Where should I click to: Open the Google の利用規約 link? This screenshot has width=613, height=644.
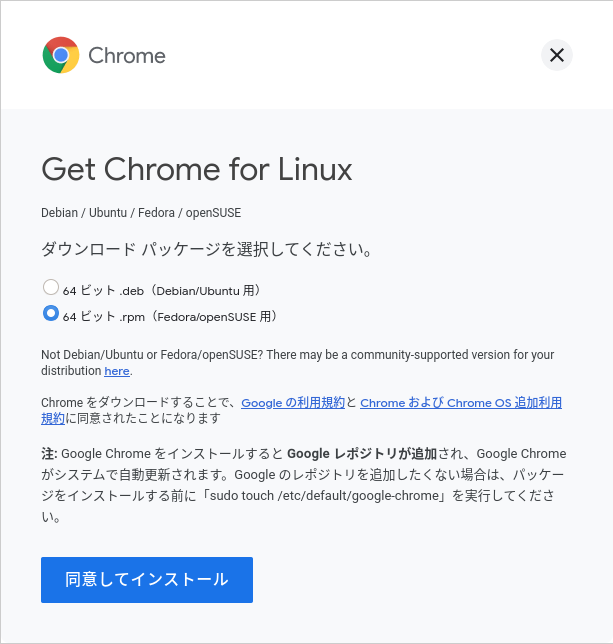pyautogui.click(x=293, y=402)
